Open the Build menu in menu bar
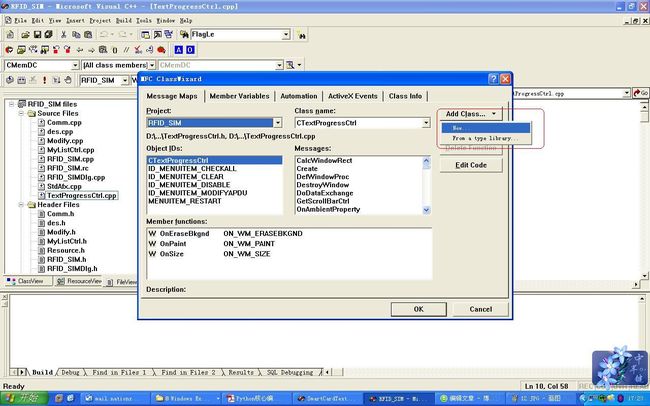Viewport: 650px width, 406px height. point(124,20)
